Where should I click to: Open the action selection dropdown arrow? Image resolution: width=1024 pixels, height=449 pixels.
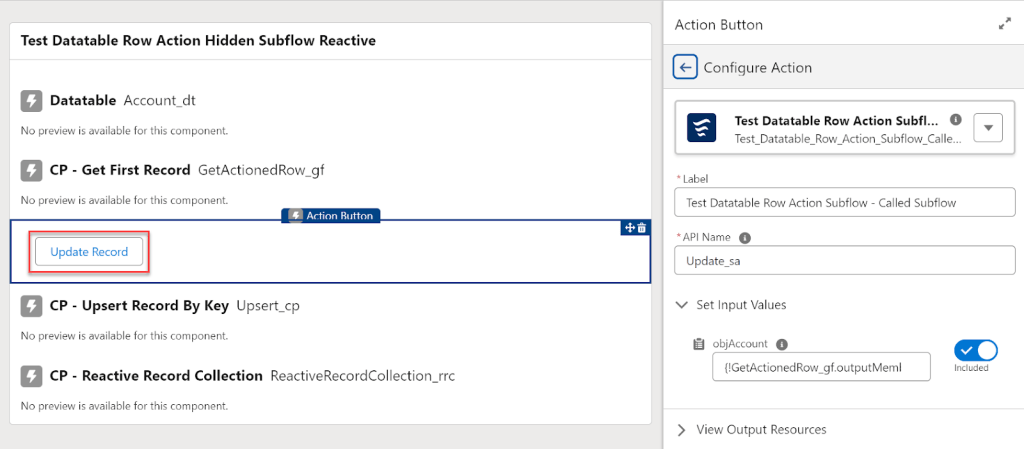click(988, 128)
